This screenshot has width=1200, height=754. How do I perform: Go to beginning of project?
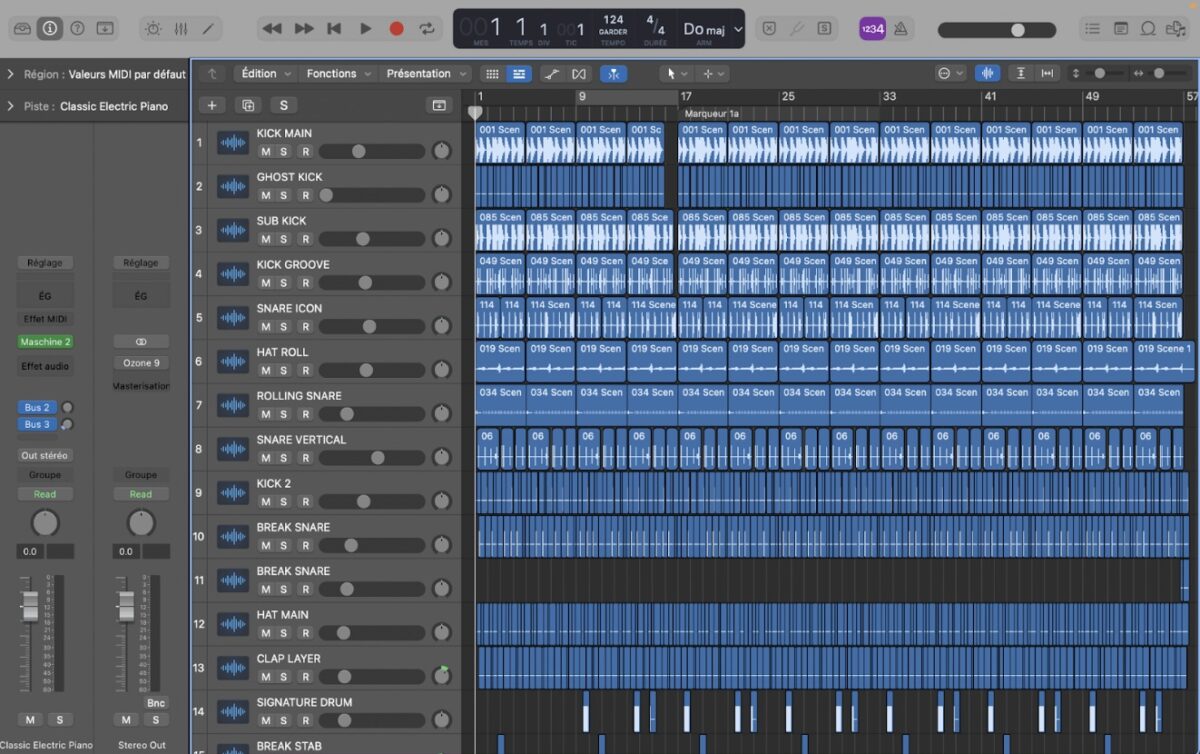[x=334, y=29]
